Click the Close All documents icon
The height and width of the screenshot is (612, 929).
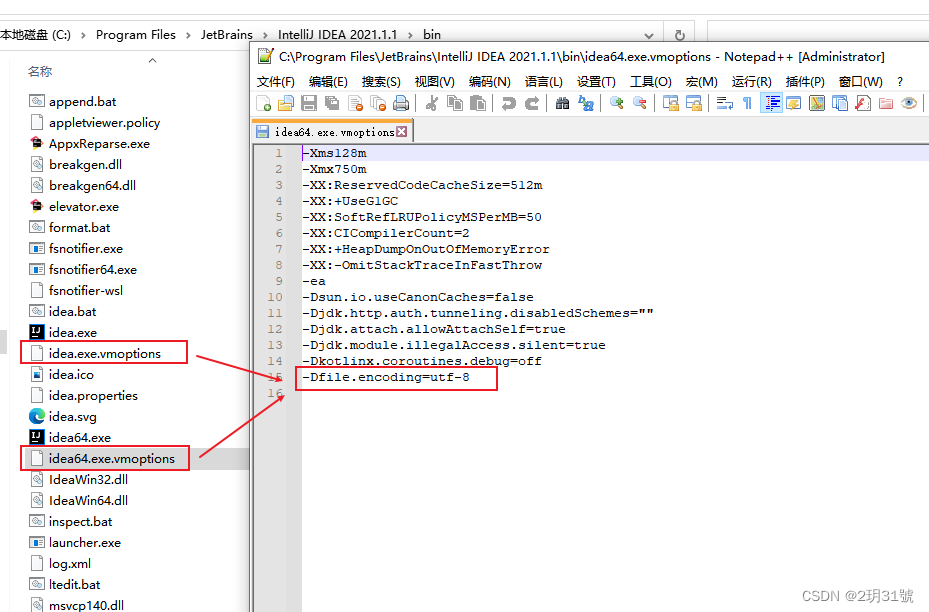pyautogui.click(x=378, y=104)
